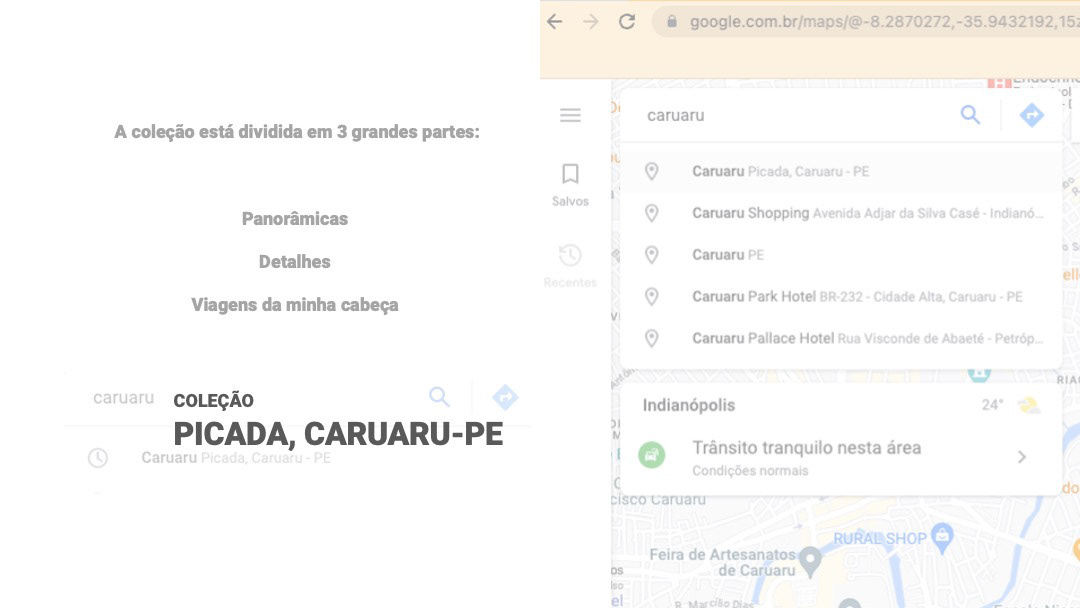
Task: Click faded caruaru search text on left slide
Action: 123,398
